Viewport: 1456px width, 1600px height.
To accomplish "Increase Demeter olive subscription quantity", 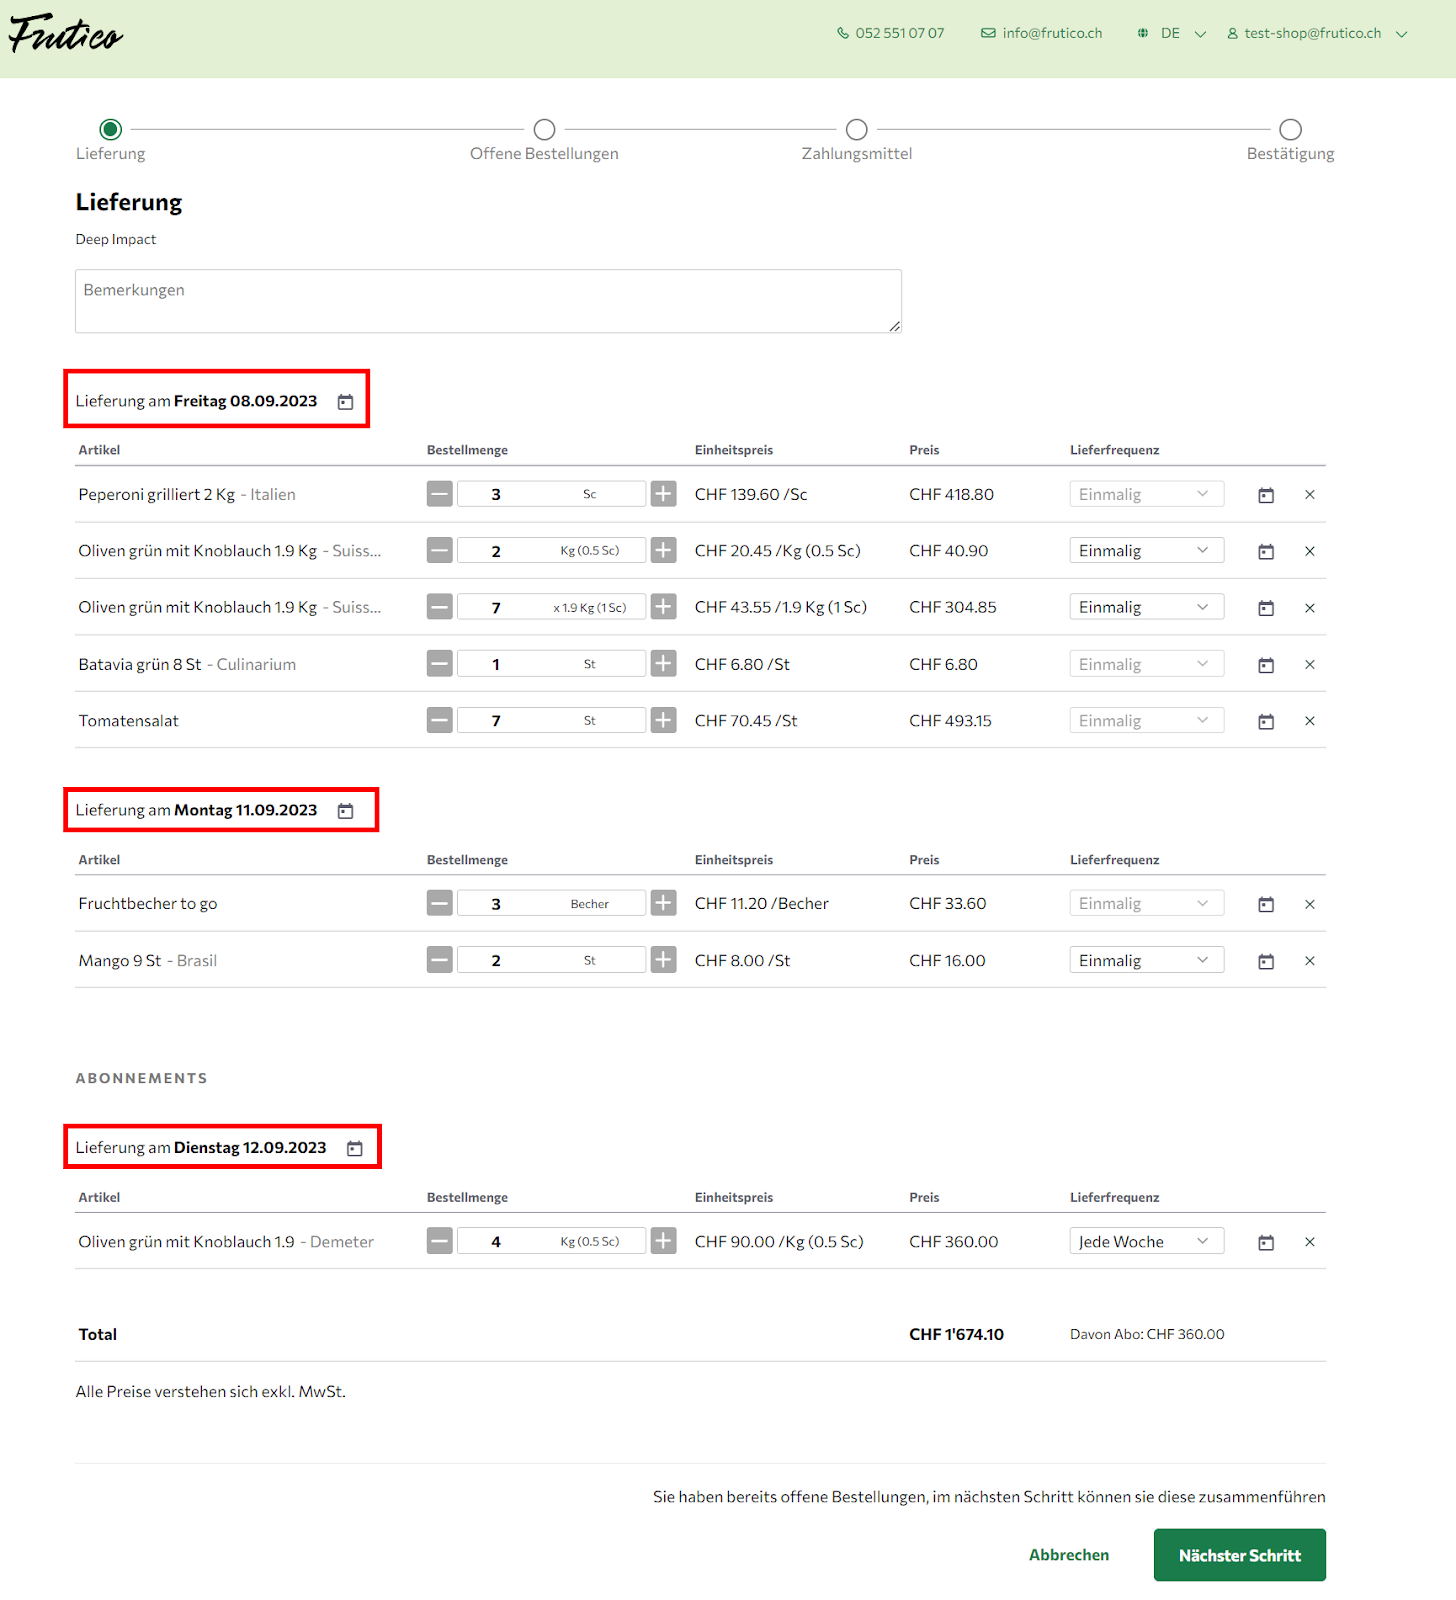I will 663,1241.
